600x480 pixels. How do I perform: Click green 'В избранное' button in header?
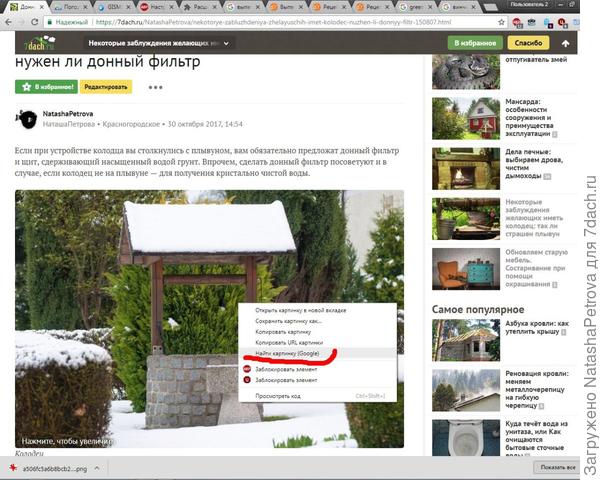coord(473,43)
